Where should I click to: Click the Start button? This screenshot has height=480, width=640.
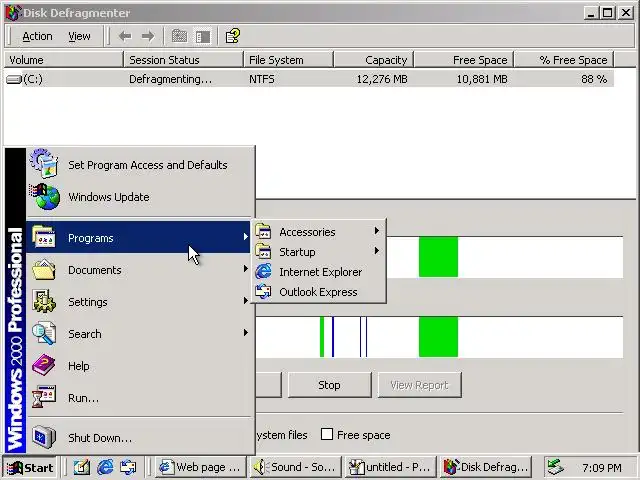click(x=30, y=467)
